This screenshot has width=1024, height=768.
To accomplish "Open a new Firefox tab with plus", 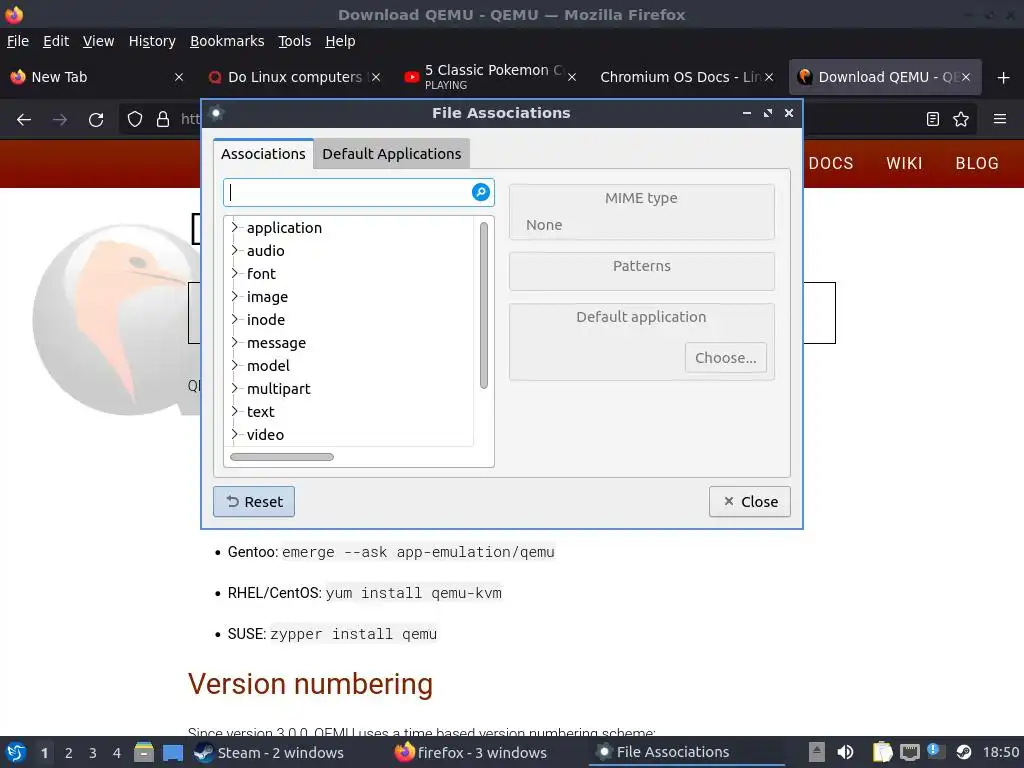I will (1004, 78).
